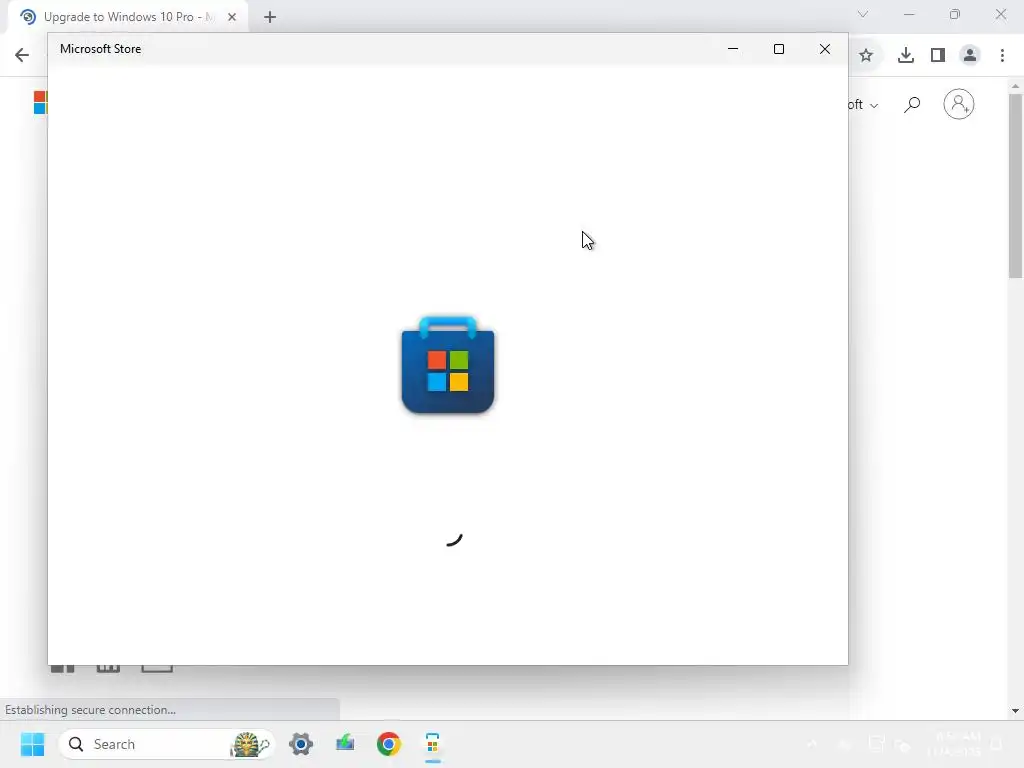
Task: Click the scrollbar up arrow in Chrome
Action: click(x=1015, y=86)
